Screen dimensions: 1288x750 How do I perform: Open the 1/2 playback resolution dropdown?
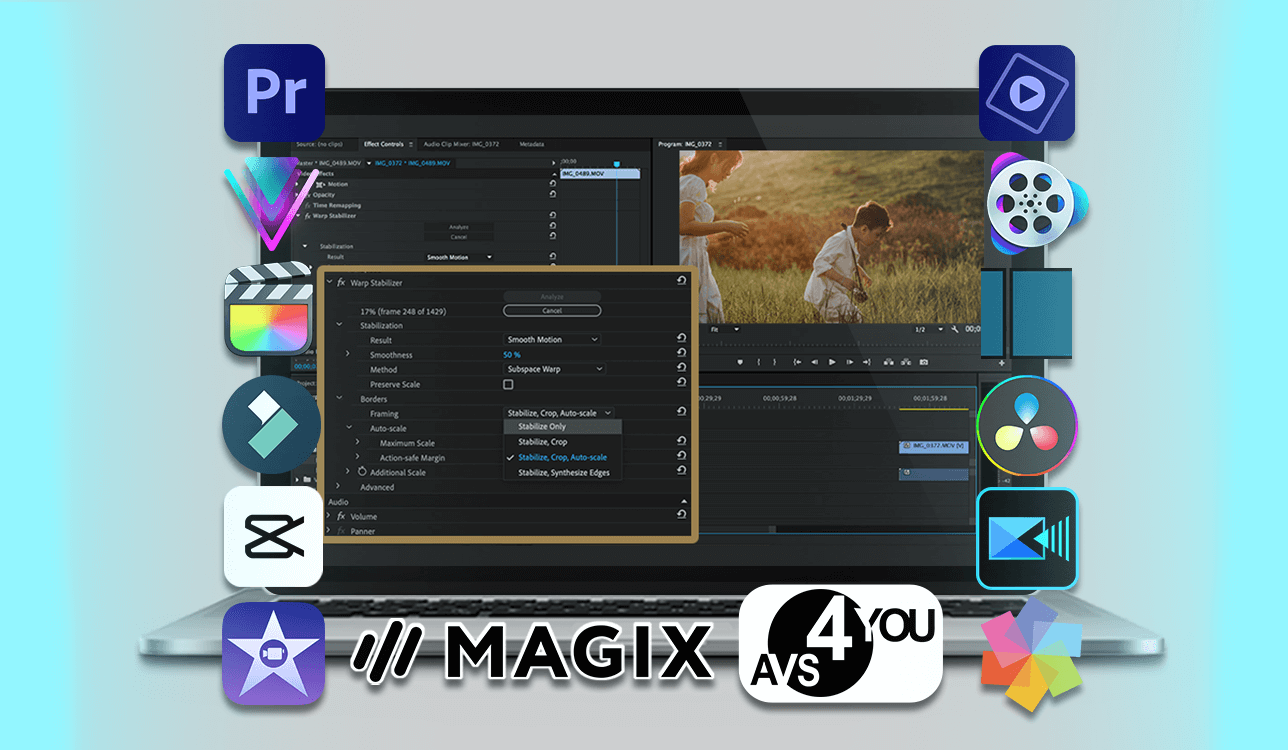pyautogui.click(x=930, y=329)
